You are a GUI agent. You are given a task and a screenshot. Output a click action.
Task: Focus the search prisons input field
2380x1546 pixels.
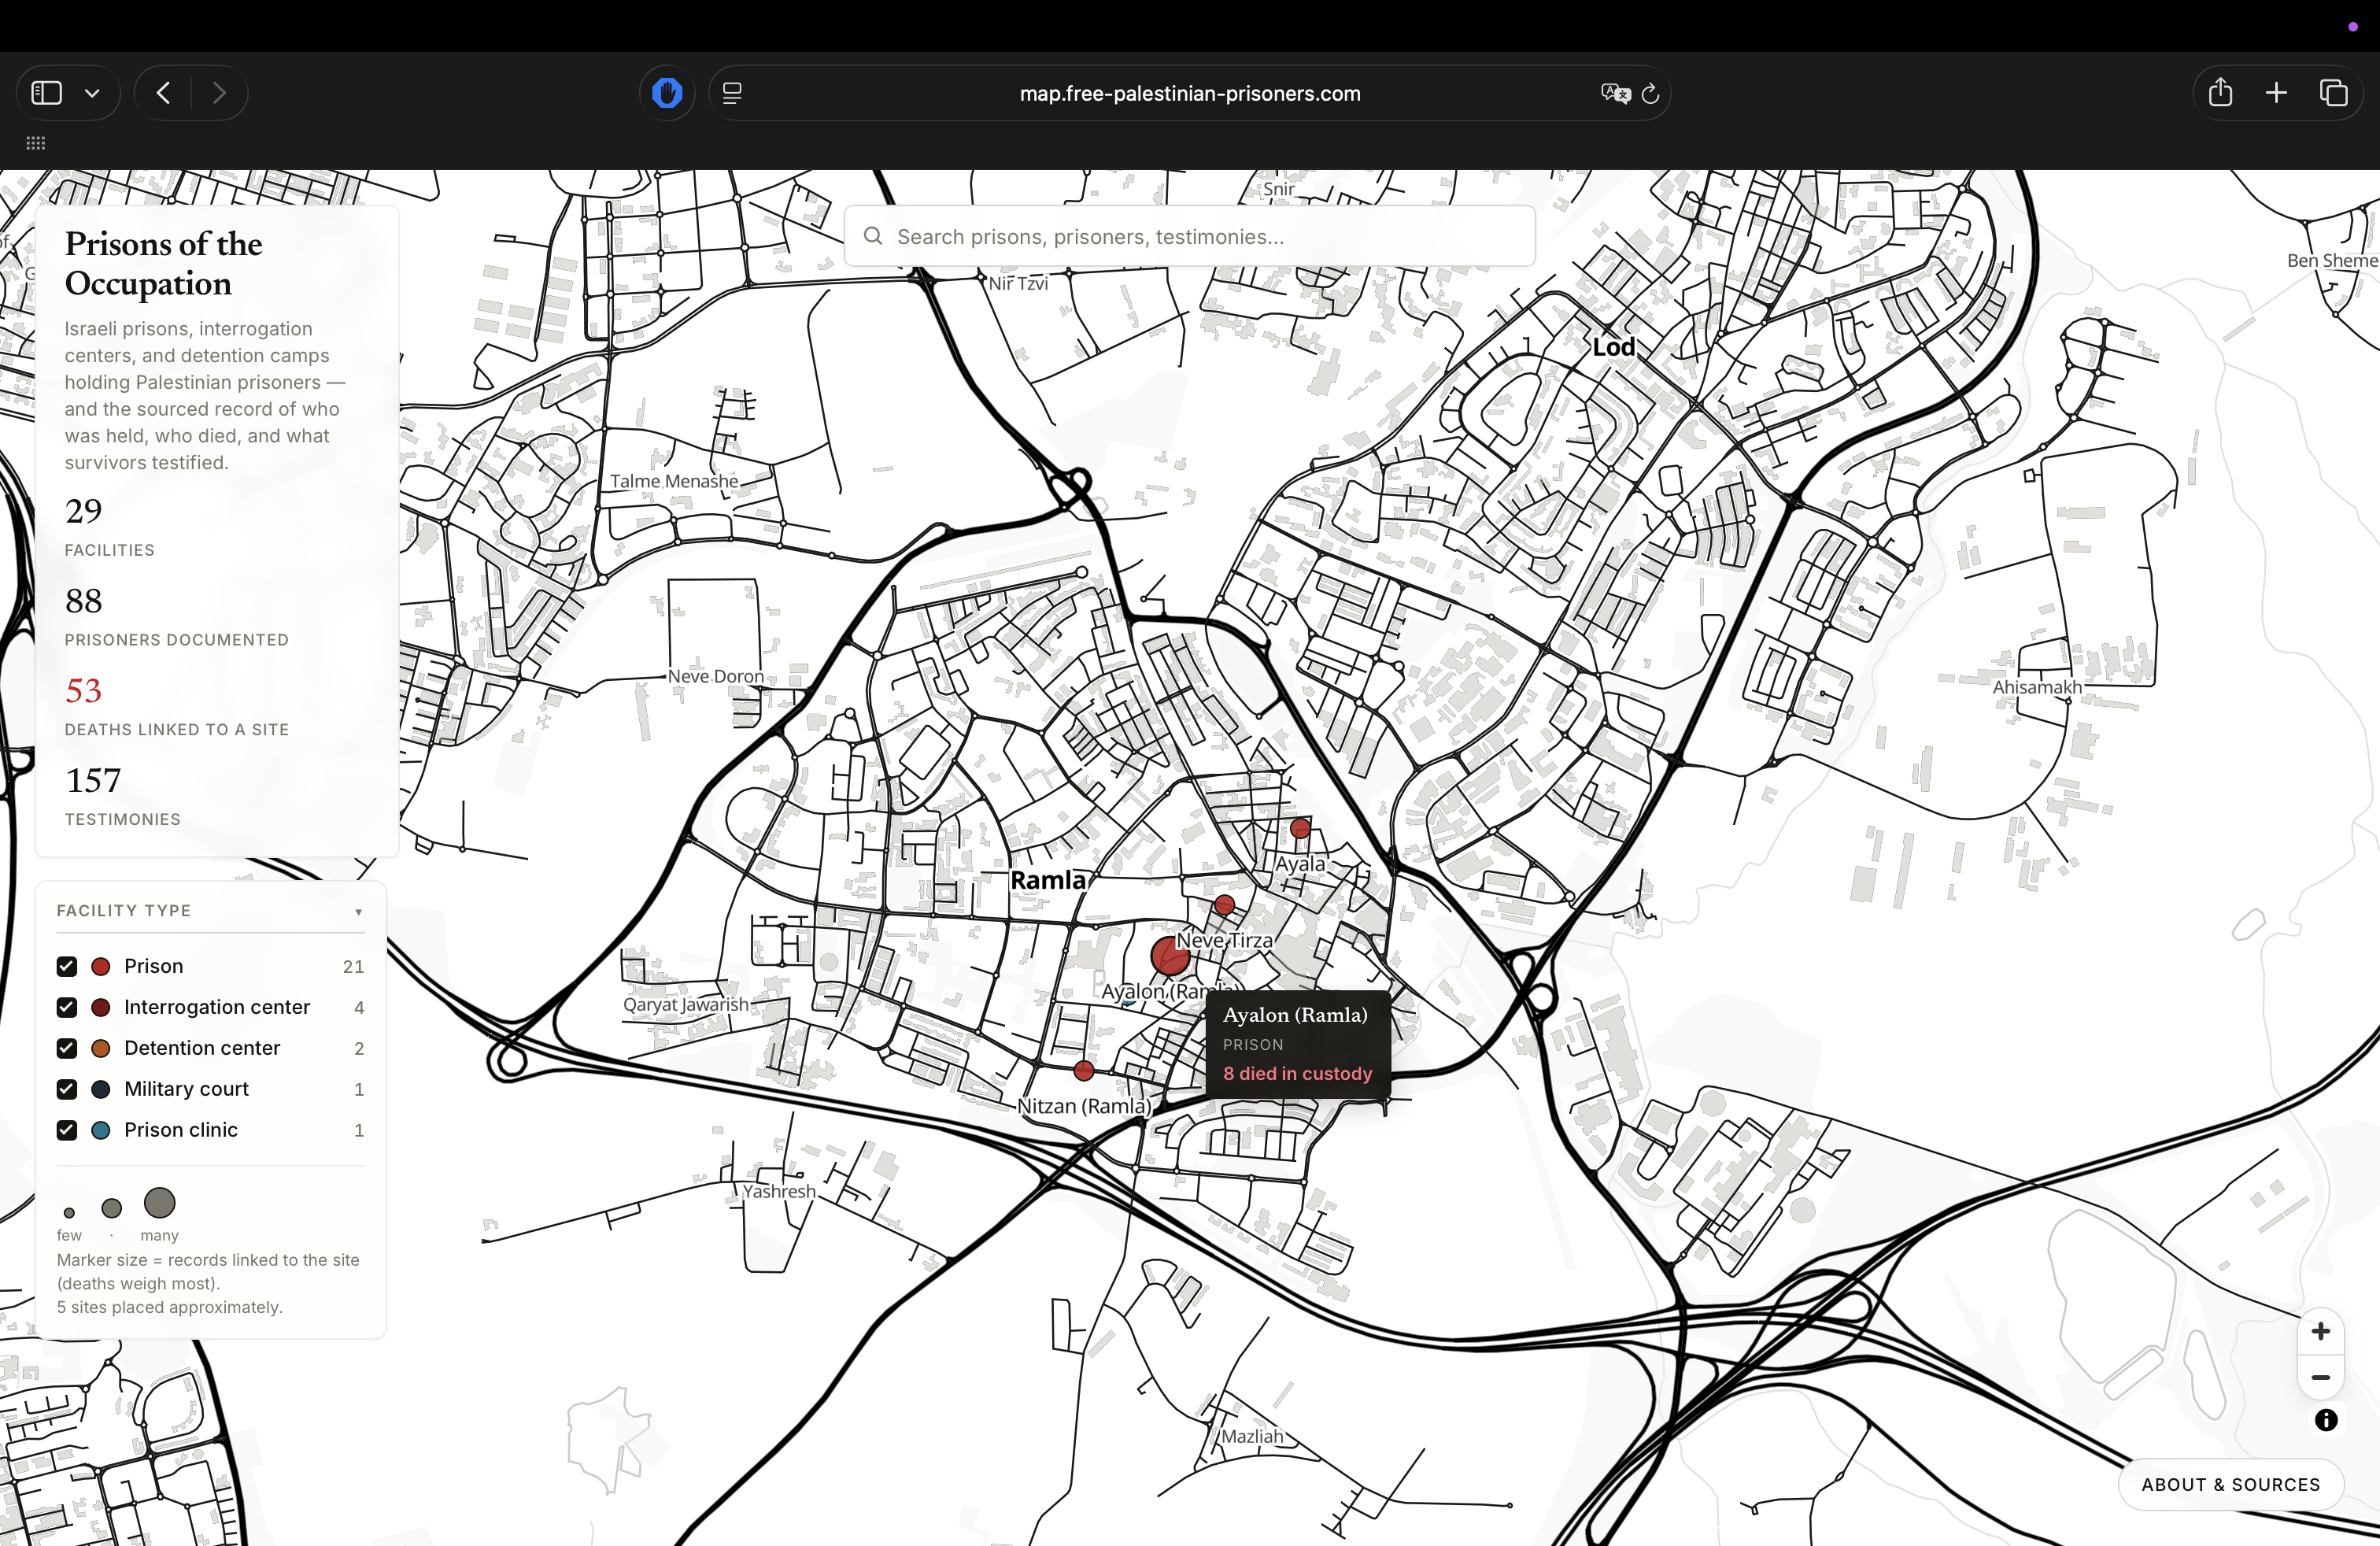tap(1189, 236)
